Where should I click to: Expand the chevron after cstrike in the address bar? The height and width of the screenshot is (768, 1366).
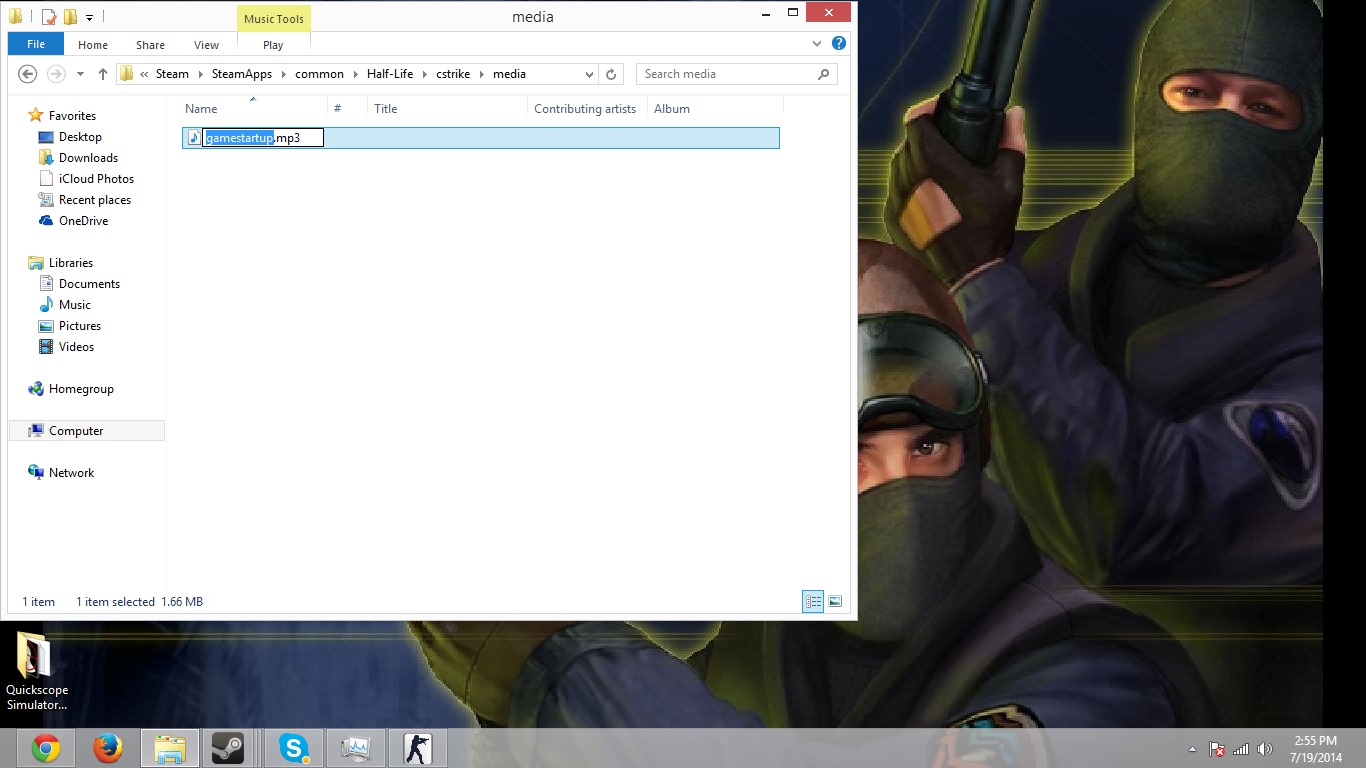click(481, 74)
